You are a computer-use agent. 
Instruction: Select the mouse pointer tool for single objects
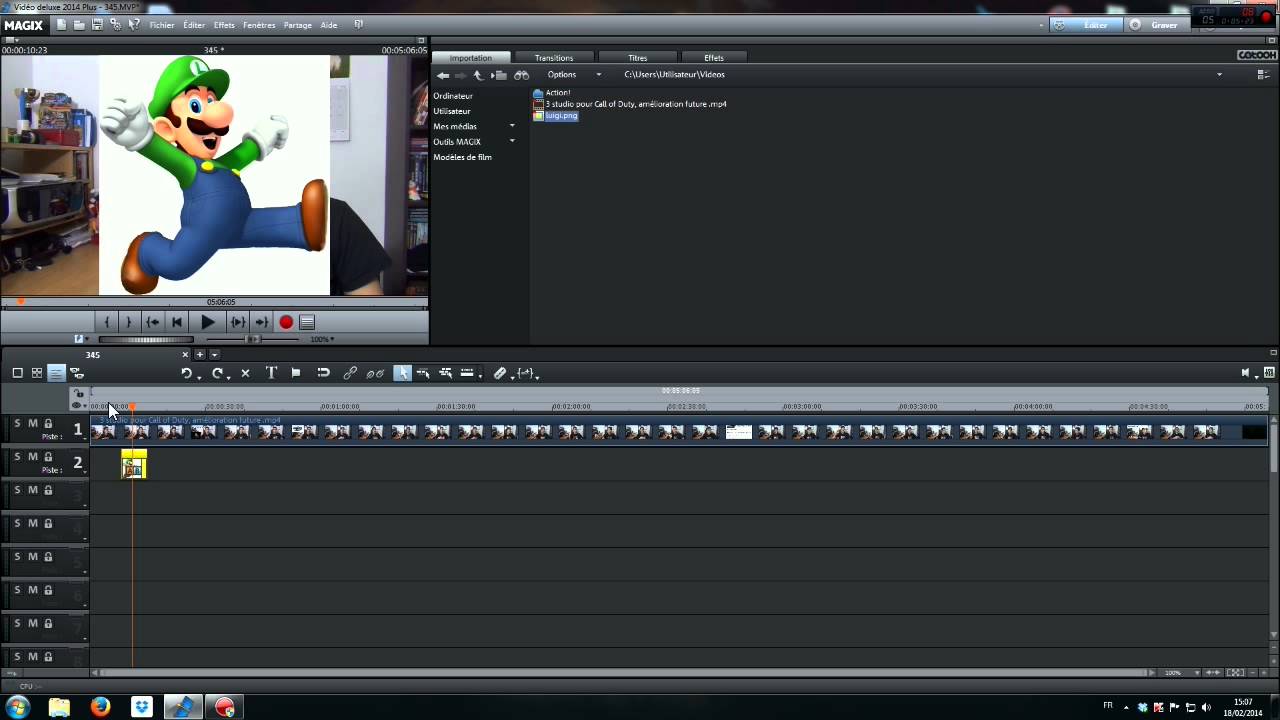(402, 373)
